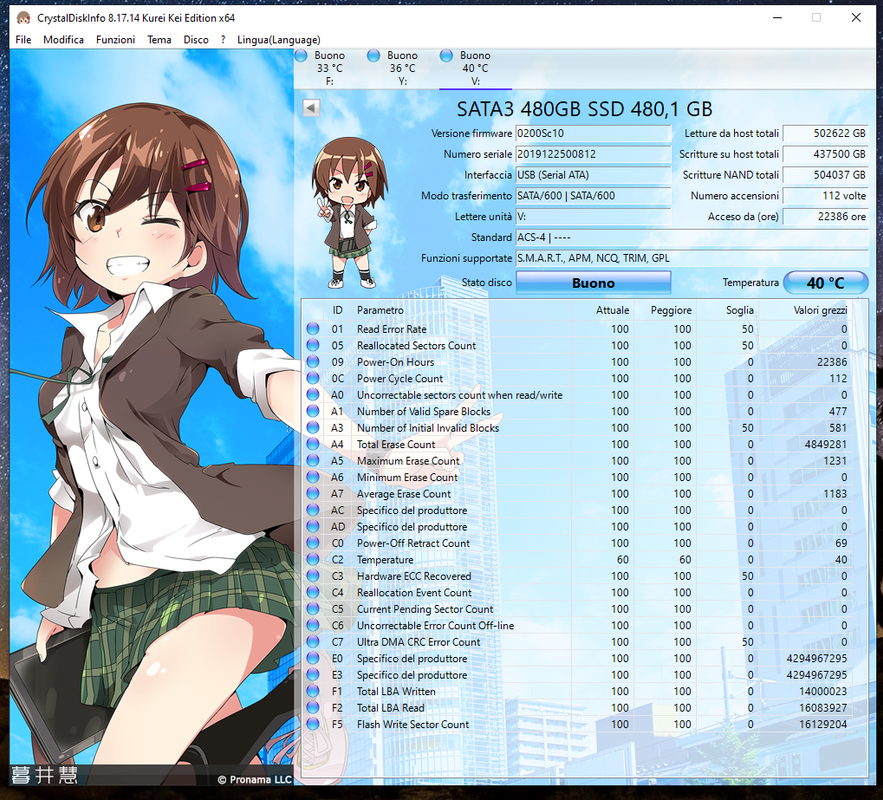This screenshot has height=800, width=883.
Task: Click the Buono disk status button
Action: pos(593,283)
